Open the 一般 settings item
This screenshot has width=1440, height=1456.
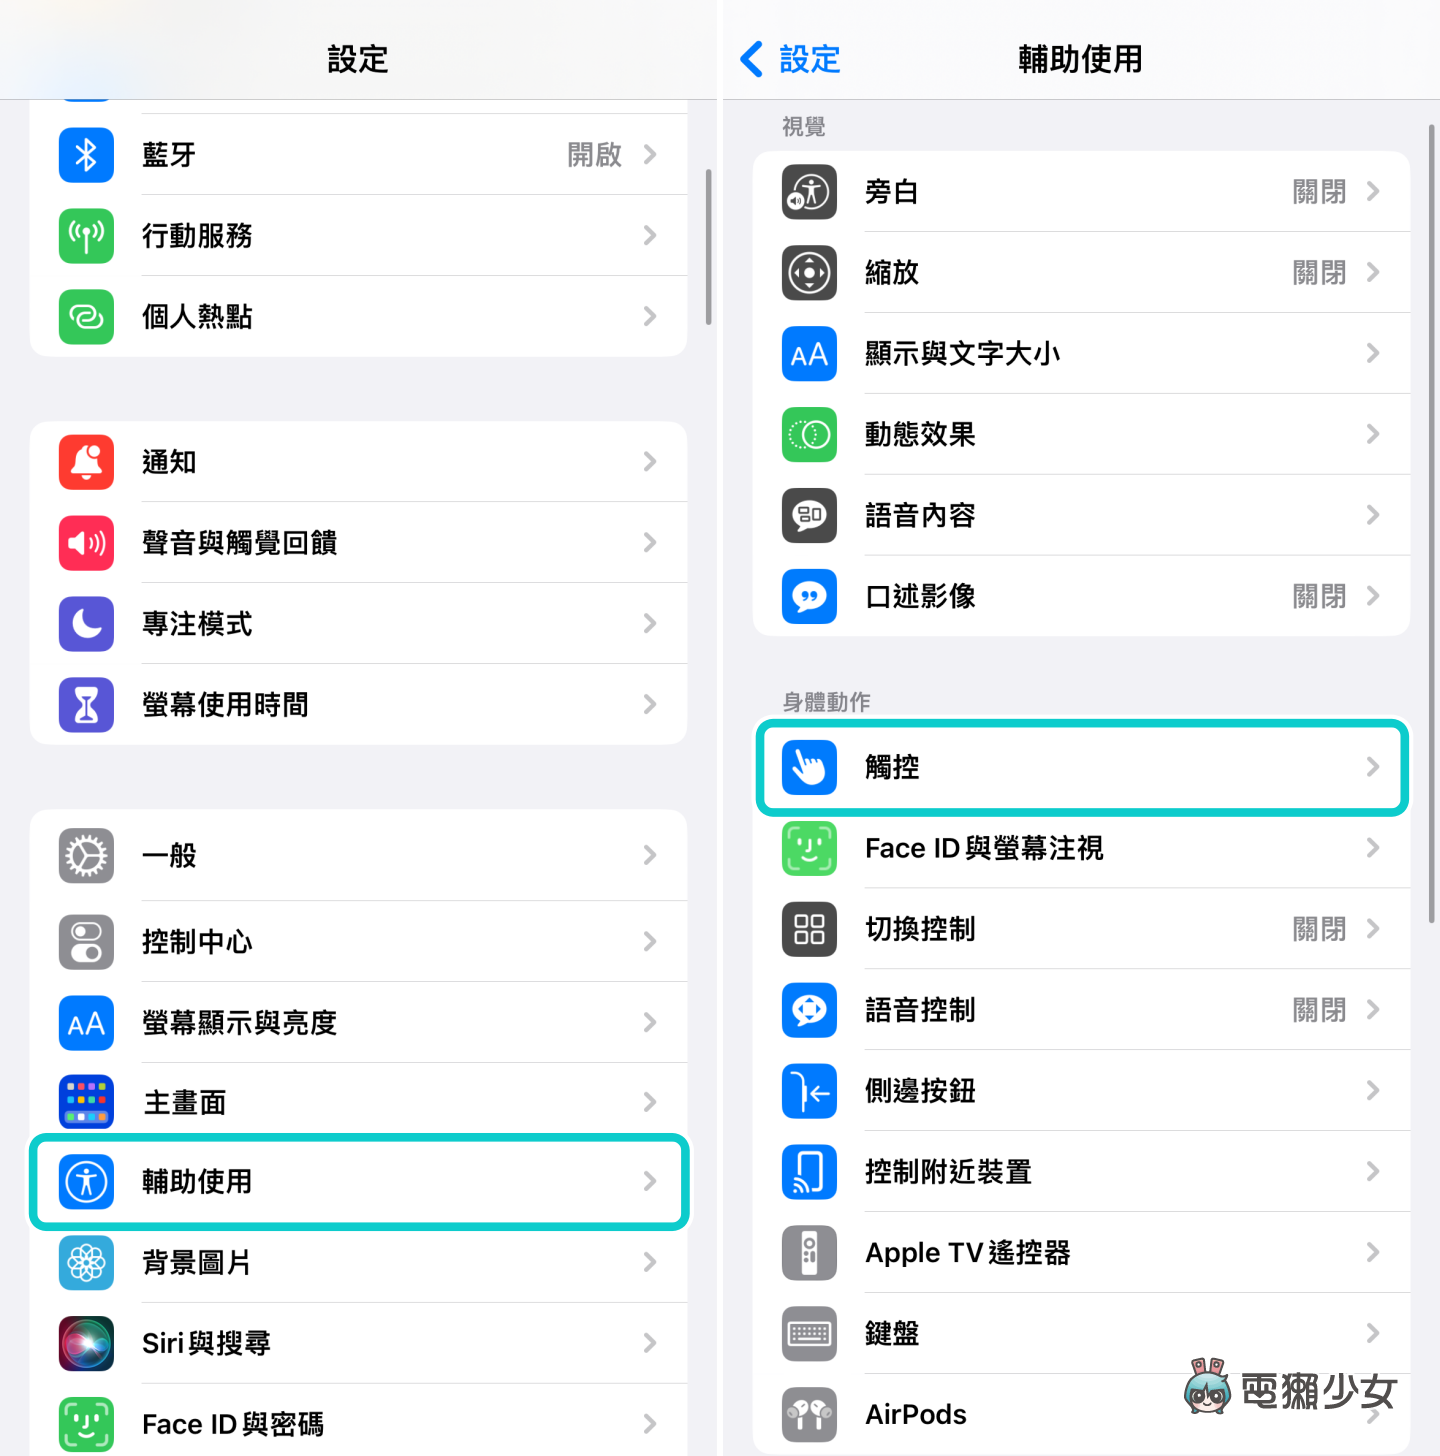358,856
